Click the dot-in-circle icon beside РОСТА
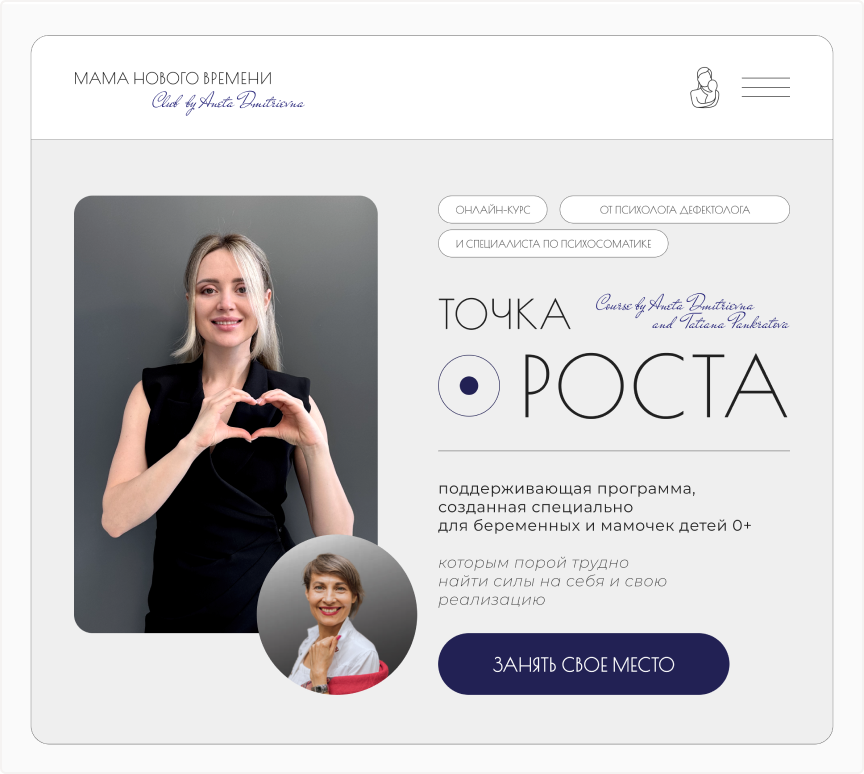864x774 pixels. pyautogui.click(x=469, y=385)
